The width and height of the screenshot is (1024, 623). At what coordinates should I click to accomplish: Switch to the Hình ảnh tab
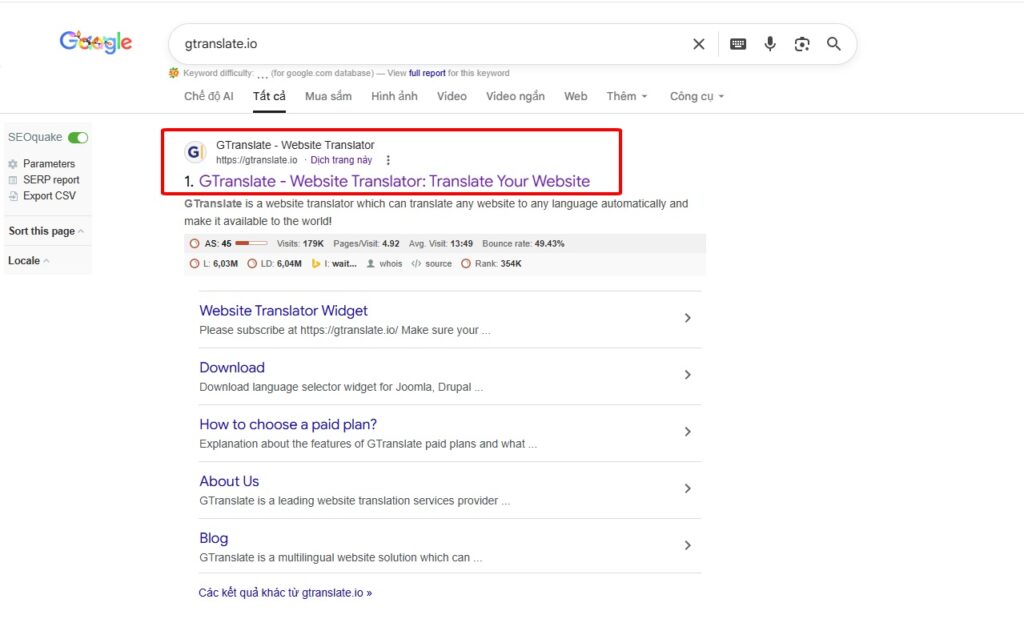click(x=394, y=96)
